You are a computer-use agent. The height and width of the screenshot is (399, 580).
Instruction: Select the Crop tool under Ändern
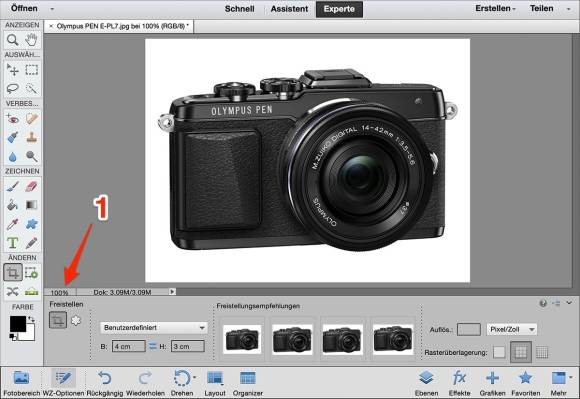13,273
